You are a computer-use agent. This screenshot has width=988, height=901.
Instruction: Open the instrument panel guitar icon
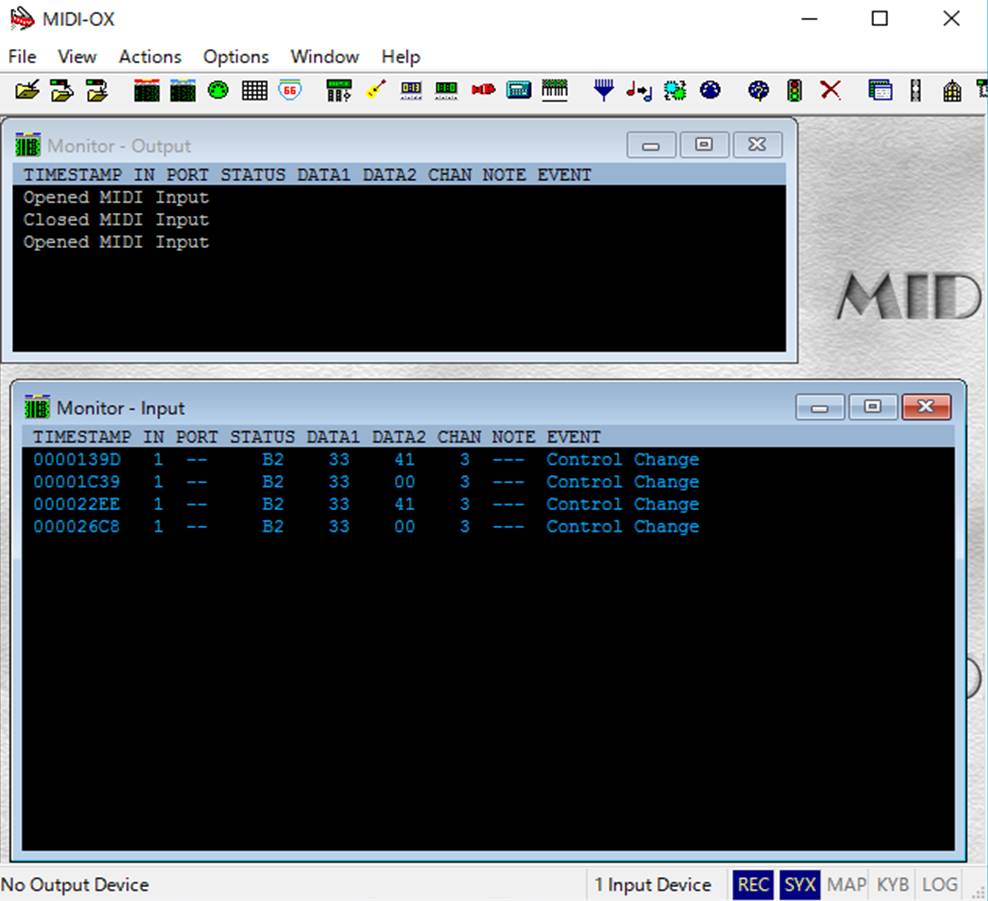(x=376, y=91)
